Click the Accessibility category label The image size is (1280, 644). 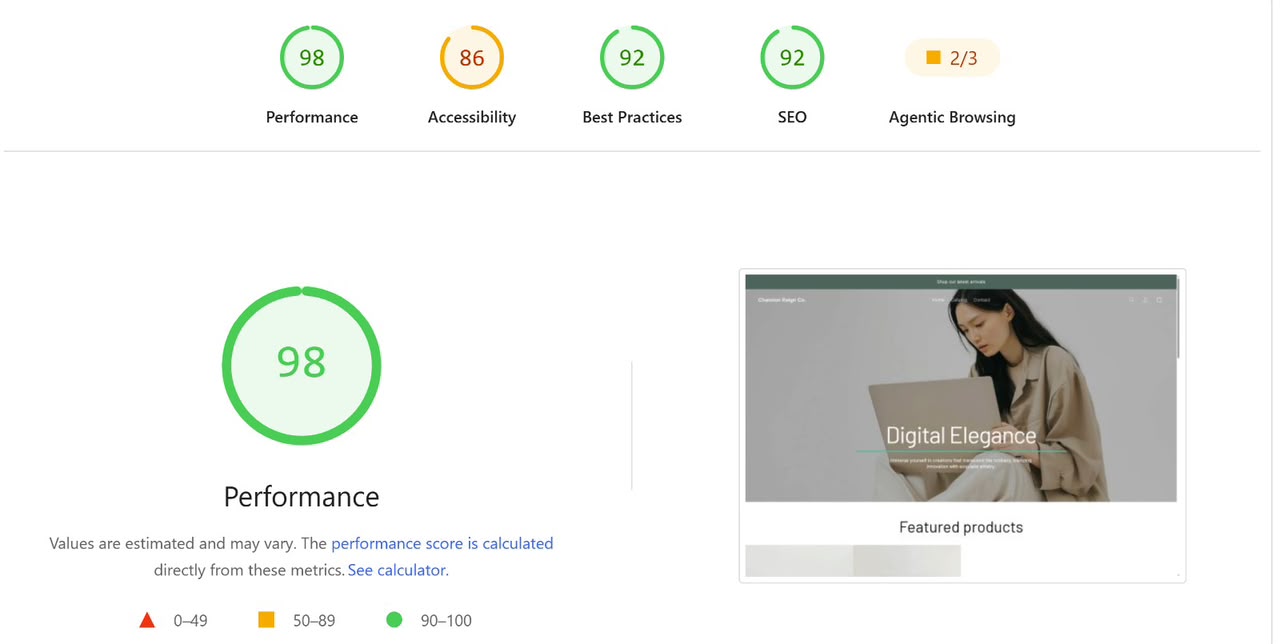472,117
